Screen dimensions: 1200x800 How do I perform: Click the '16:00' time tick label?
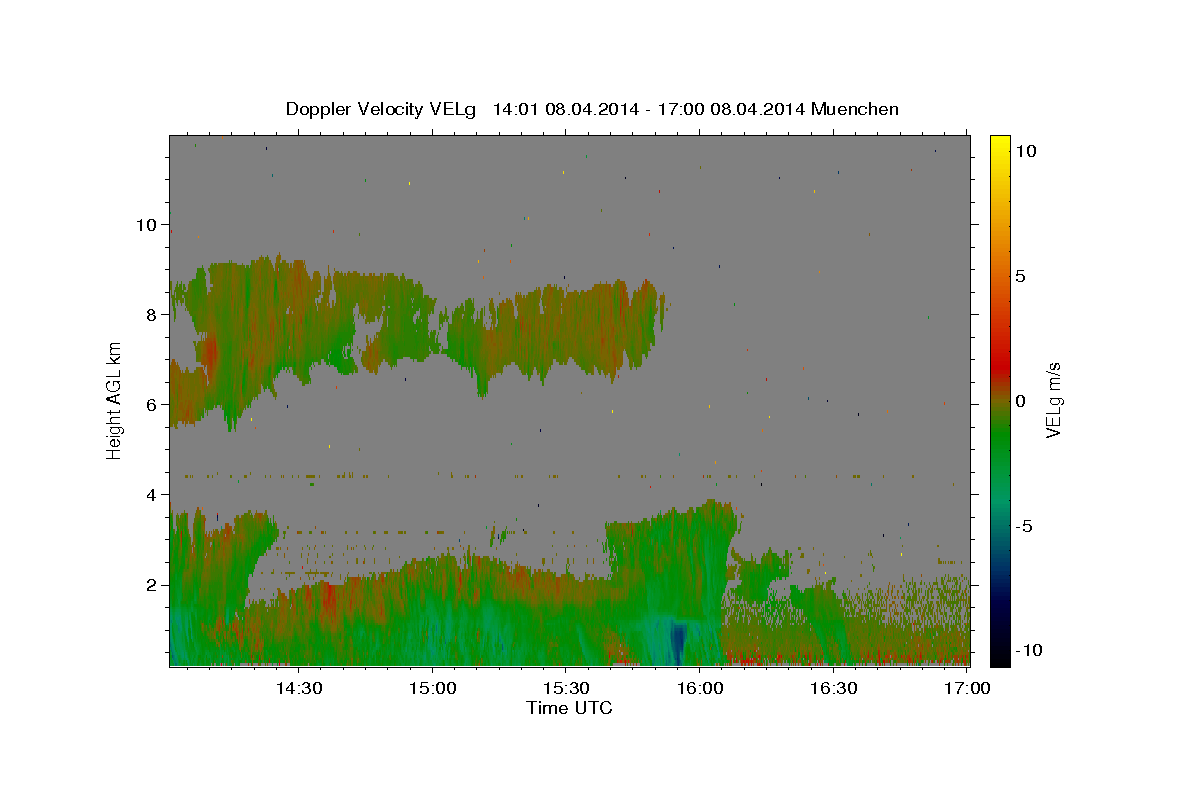click(x=699, y=688)
